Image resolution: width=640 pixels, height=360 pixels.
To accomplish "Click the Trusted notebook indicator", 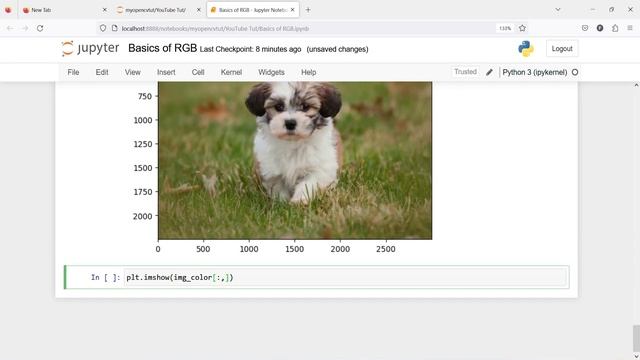I will [x=465, y=72].
